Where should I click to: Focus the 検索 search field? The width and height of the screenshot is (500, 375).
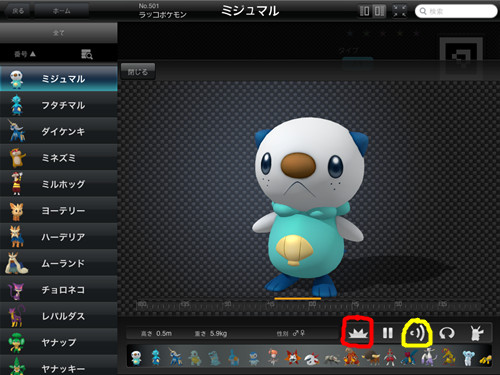[456, 11]
